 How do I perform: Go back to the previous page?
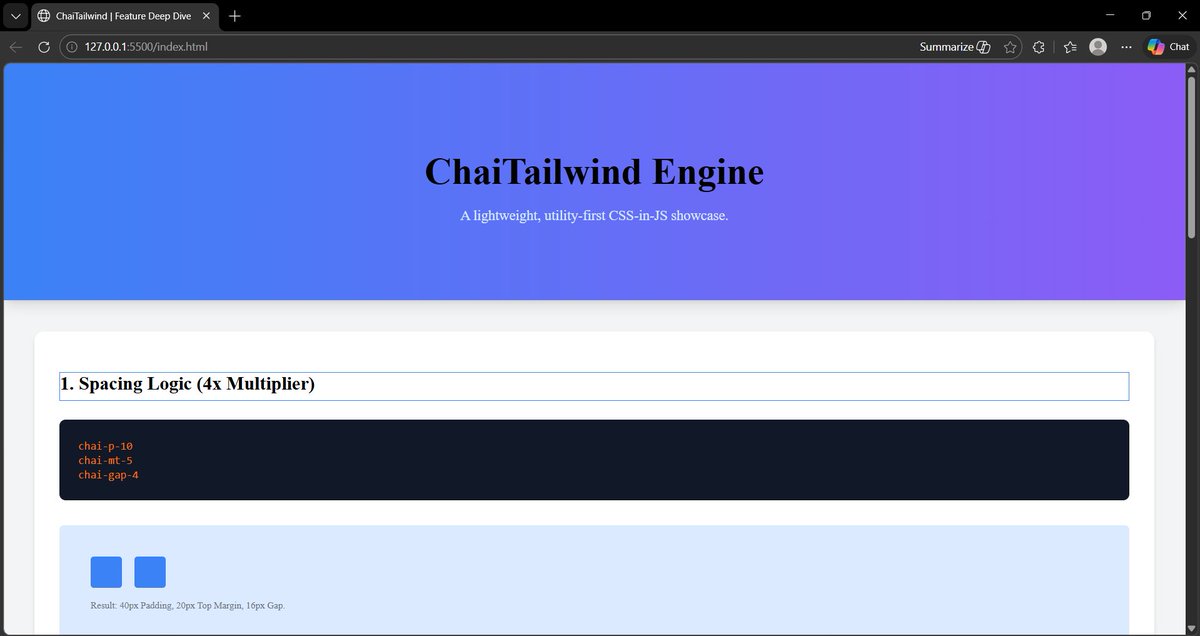tap(15, 47)
